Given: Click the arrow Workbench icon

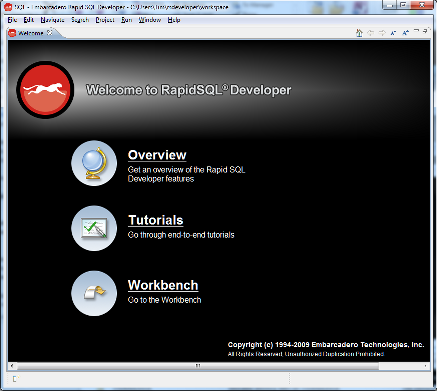Looking at the screenshot, I should (x=94, y=293).
